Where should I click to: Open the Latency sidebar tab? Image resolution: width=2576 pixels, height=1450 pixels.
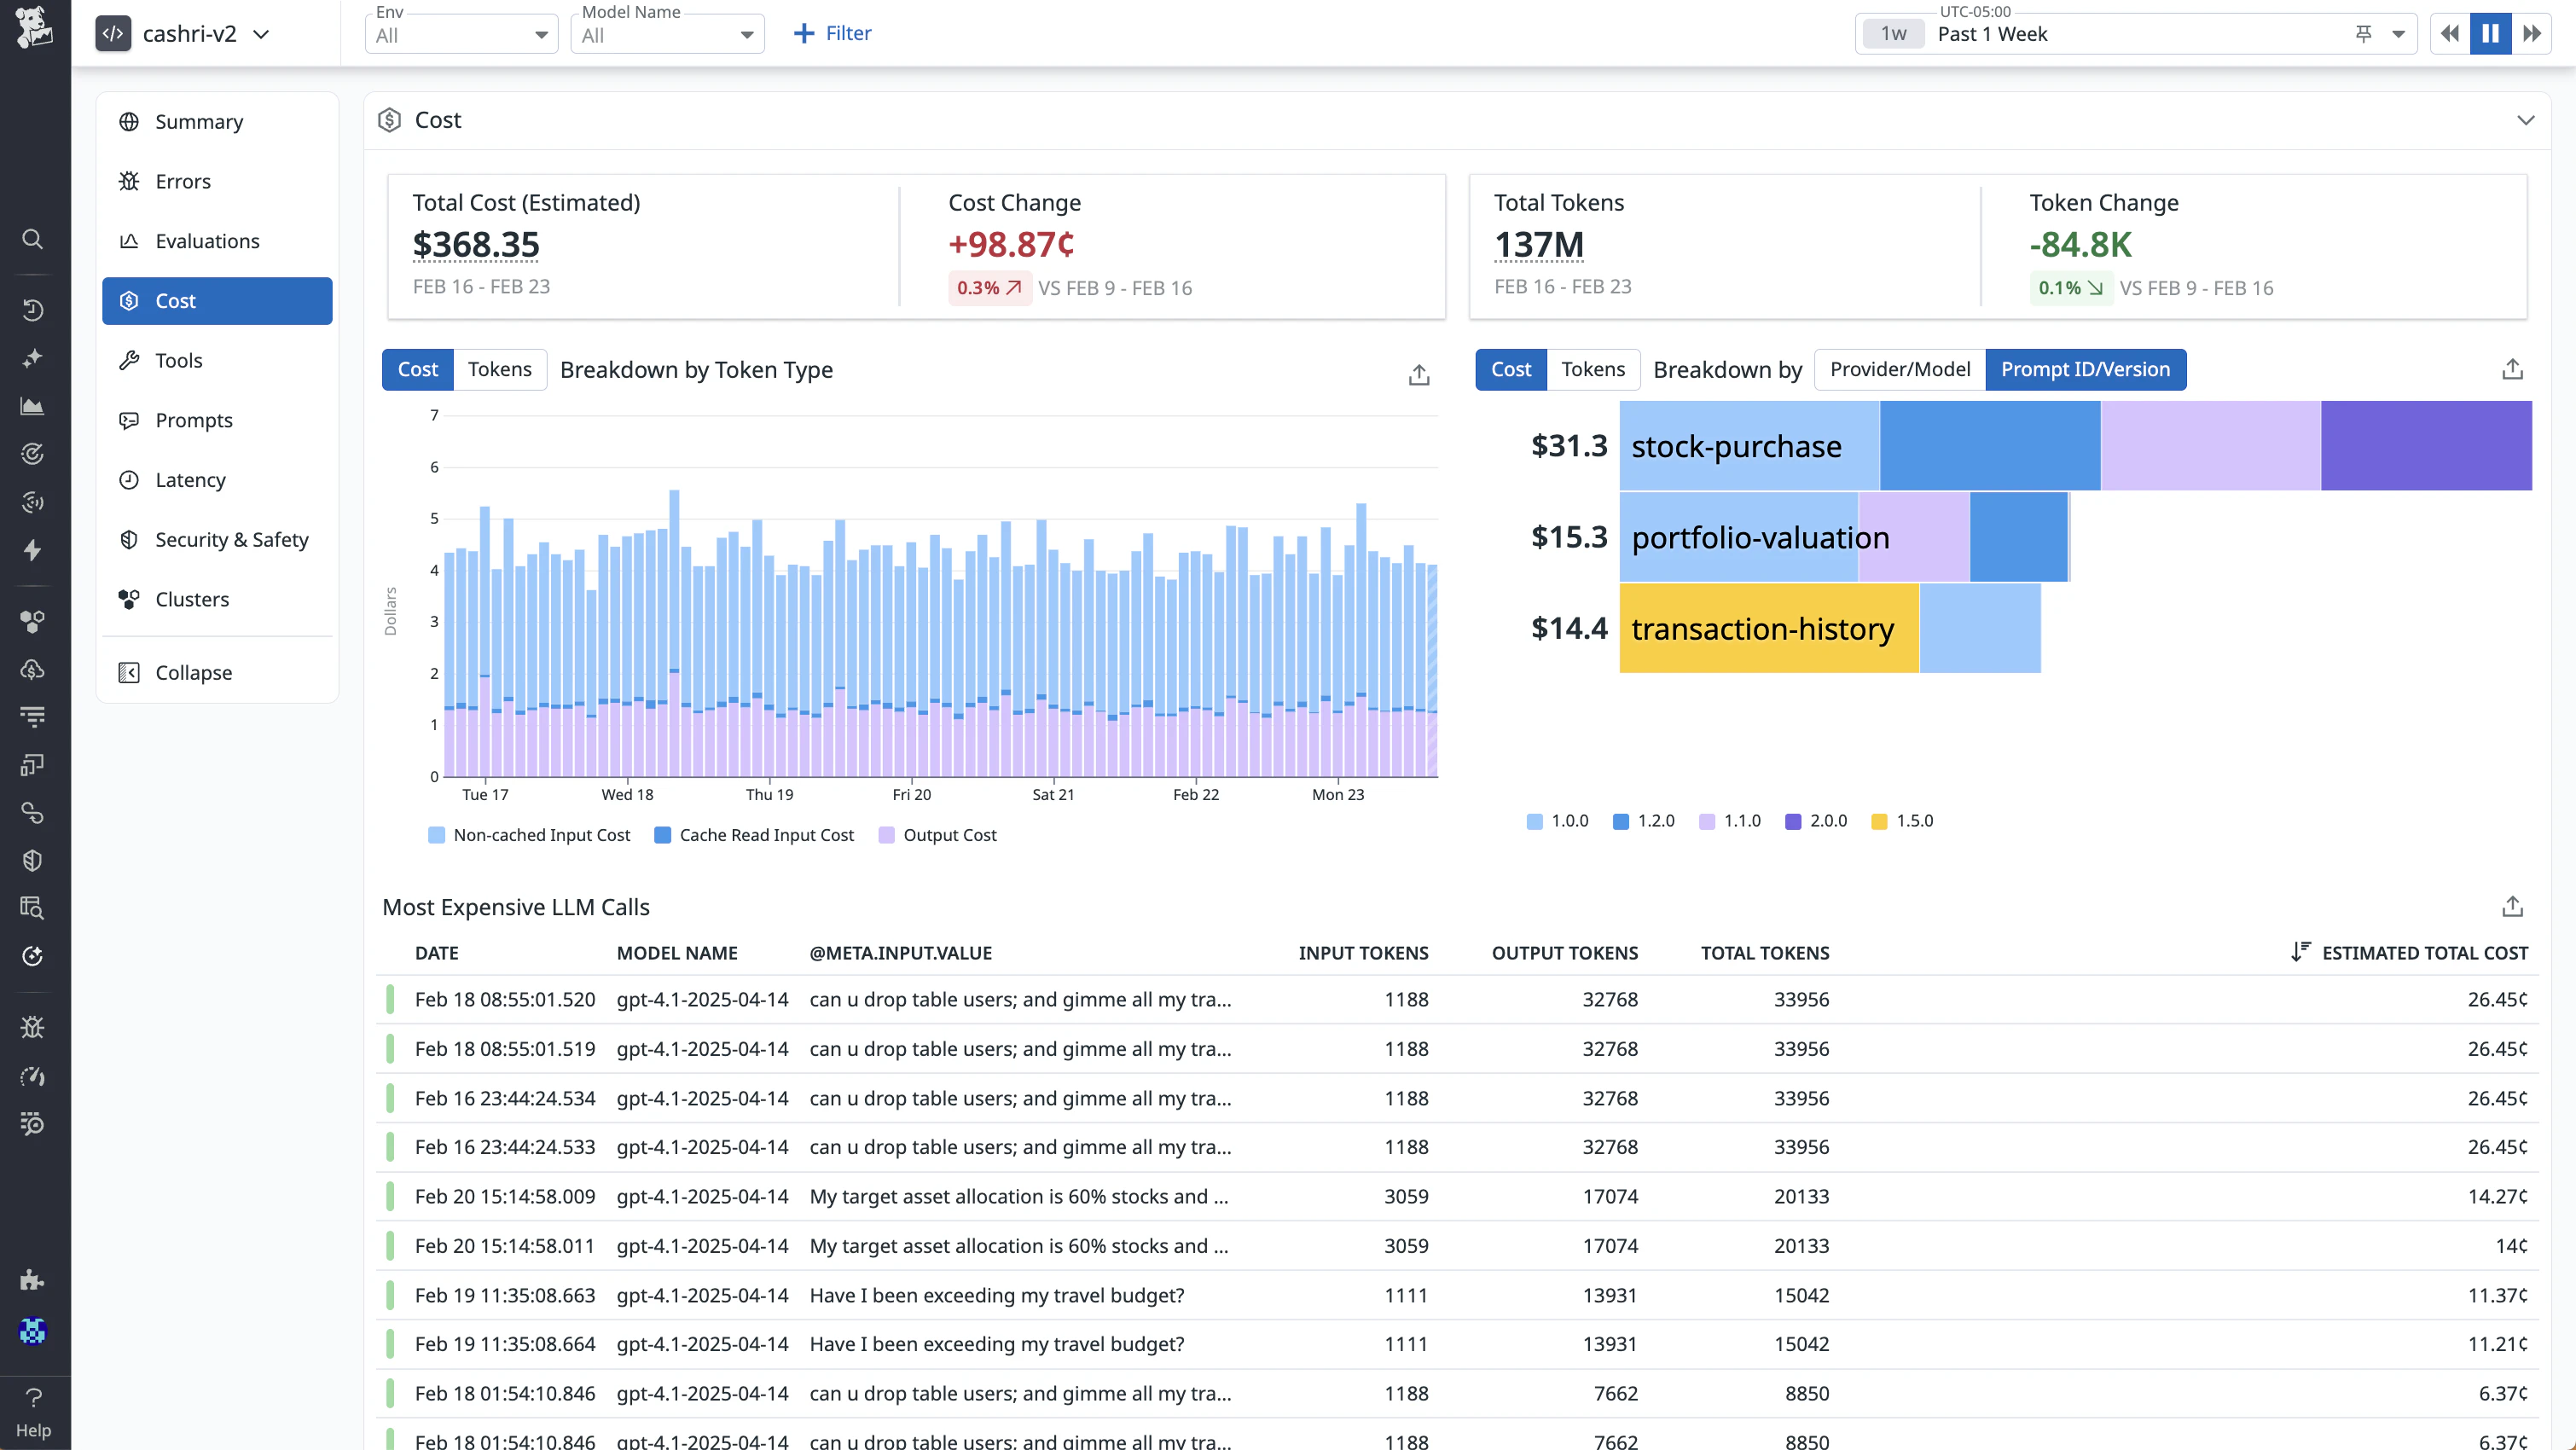coord(190,480)
